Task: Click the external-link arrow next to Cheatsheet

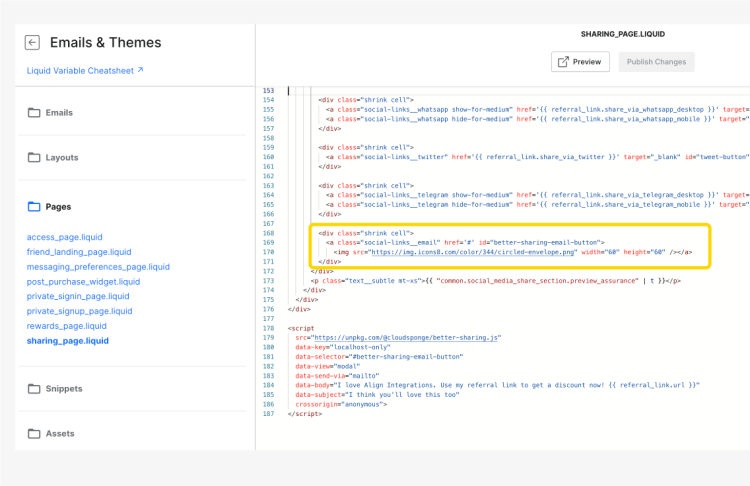Action: 140,70
